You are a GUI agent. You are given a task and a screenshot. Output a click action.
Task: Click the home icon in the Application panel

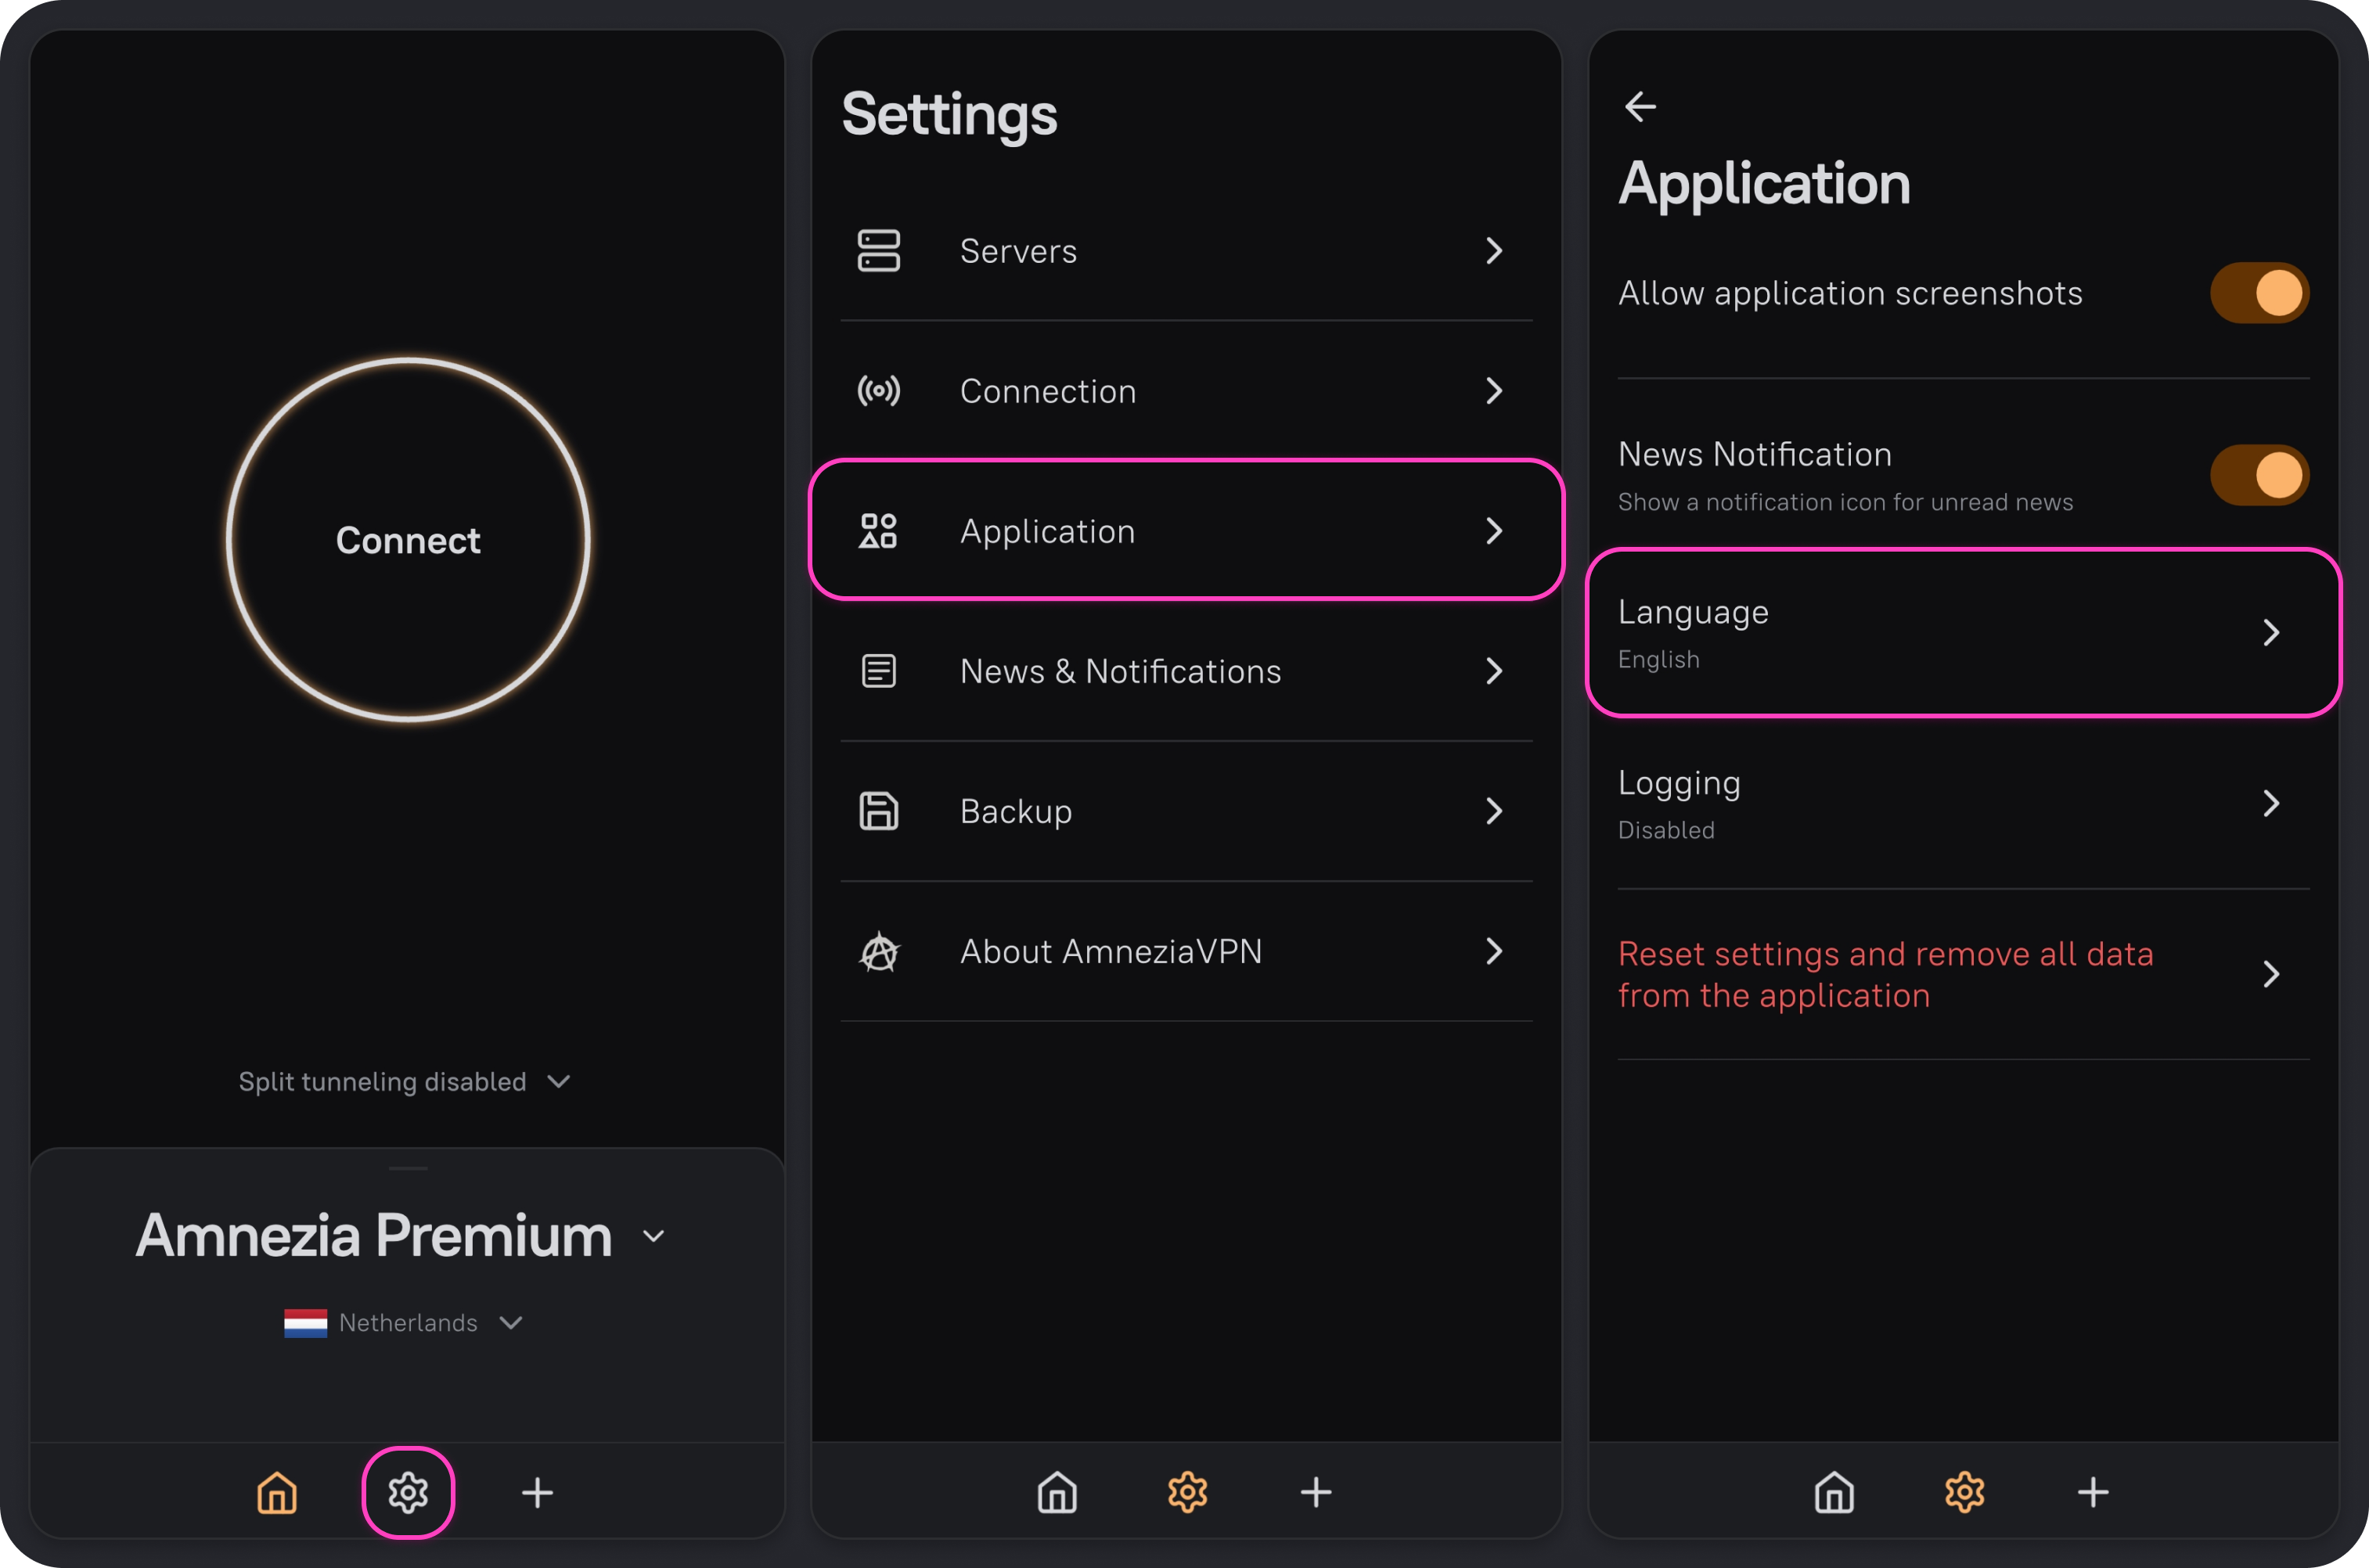[1834, 1493]
